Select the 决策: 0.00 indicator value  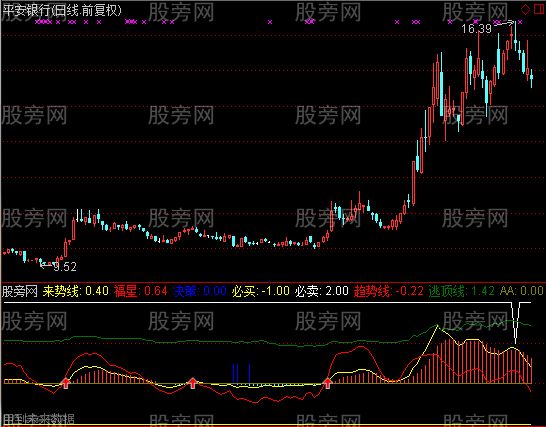click(200, 291)
